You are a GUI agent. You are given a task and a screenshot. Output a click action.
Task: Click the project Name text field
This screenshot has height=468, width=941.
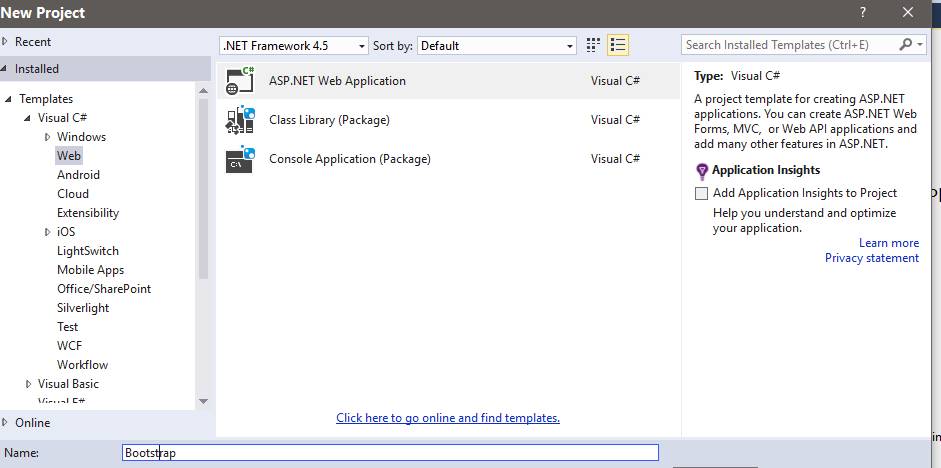click(x=390, y=453)
